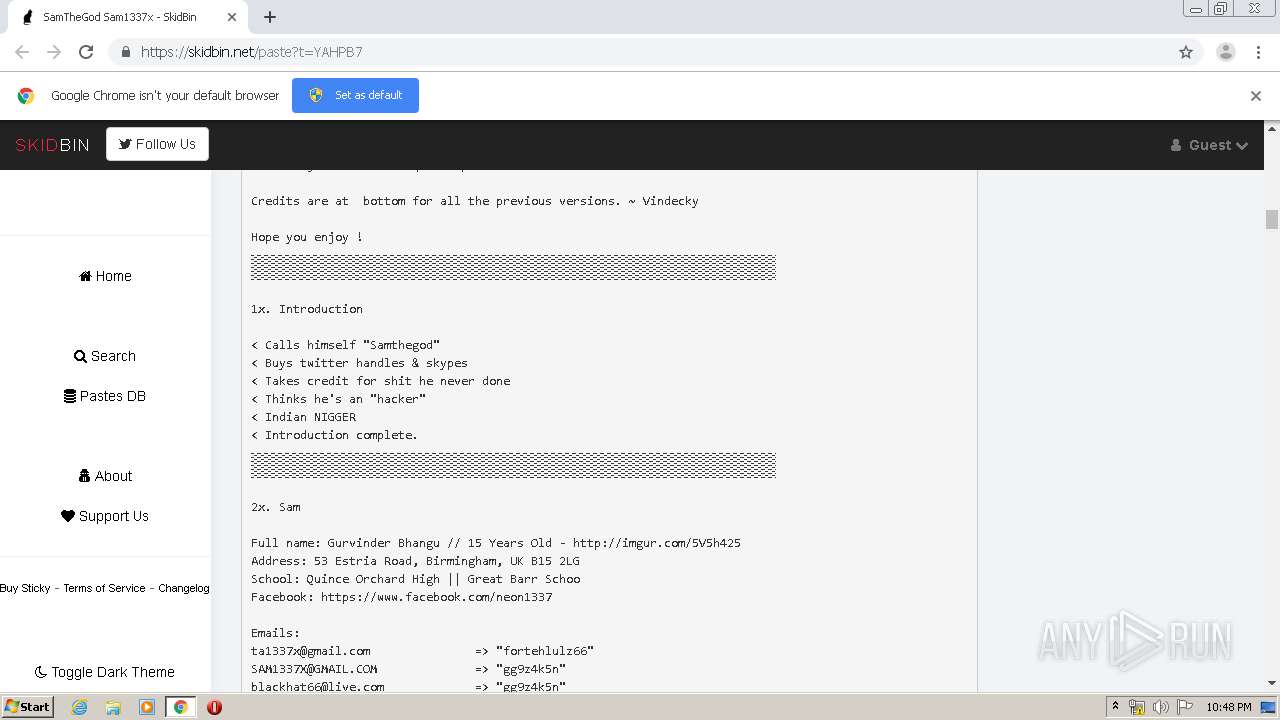Open a new browser tab
This screenshot has height=720, width=1280.
(270, 17)
